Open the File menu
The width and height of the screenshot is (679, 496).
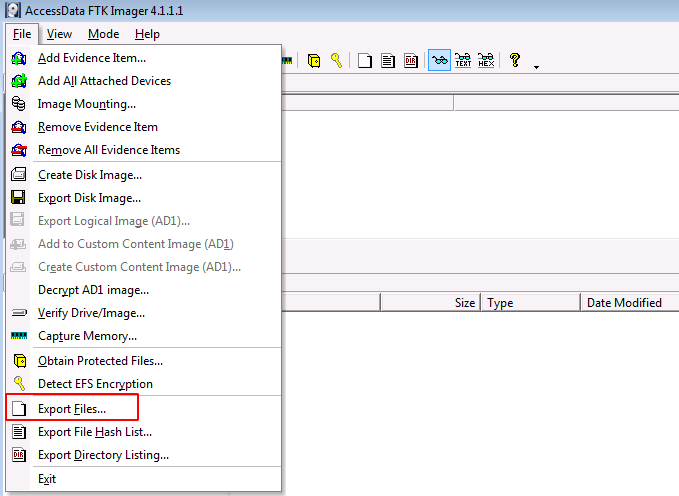(x=22, y=34)
